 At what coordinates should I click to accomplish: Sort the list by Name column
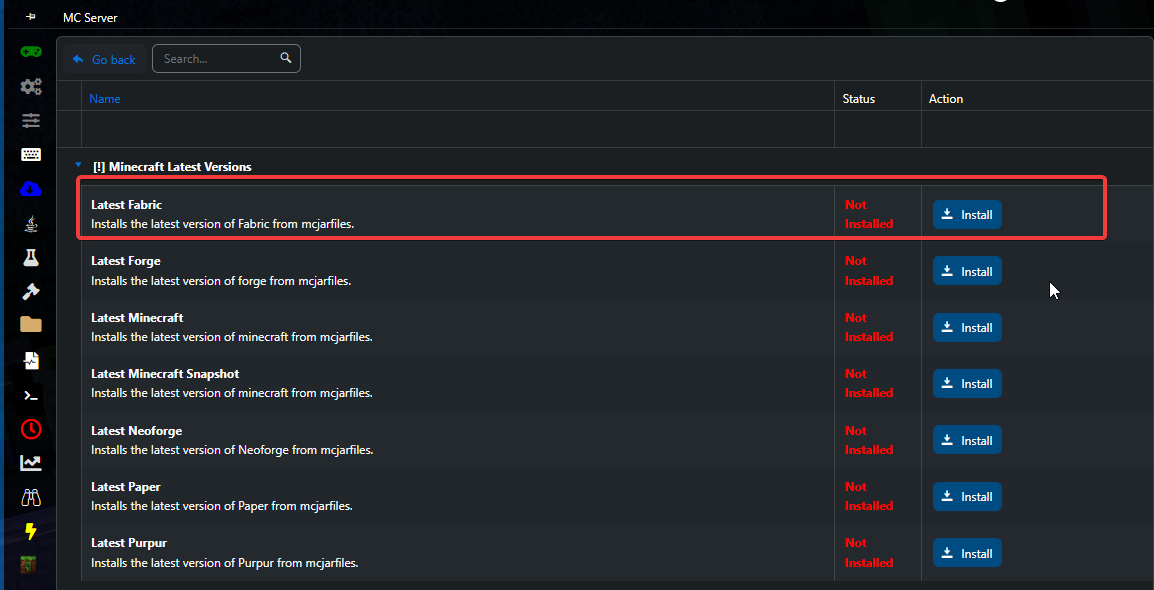105,99
